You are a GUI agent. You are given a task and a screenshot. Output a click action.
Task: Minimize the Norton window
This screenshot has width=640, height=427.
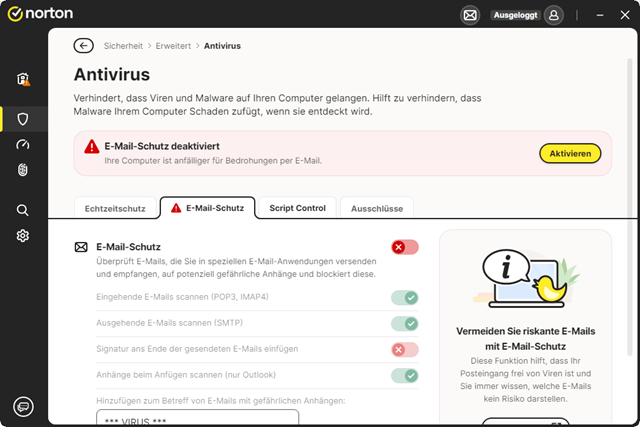(600, 16)
